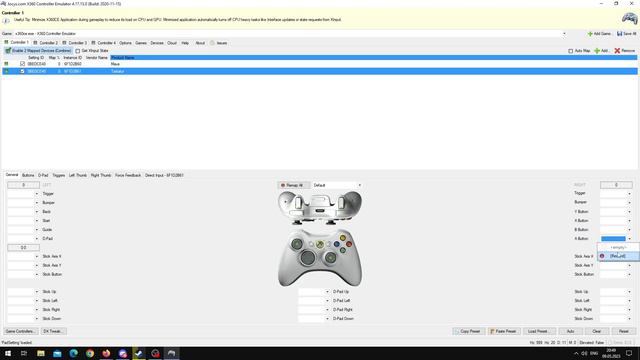
Task: Click the Mouse device row
Action: tap(320, 64)
